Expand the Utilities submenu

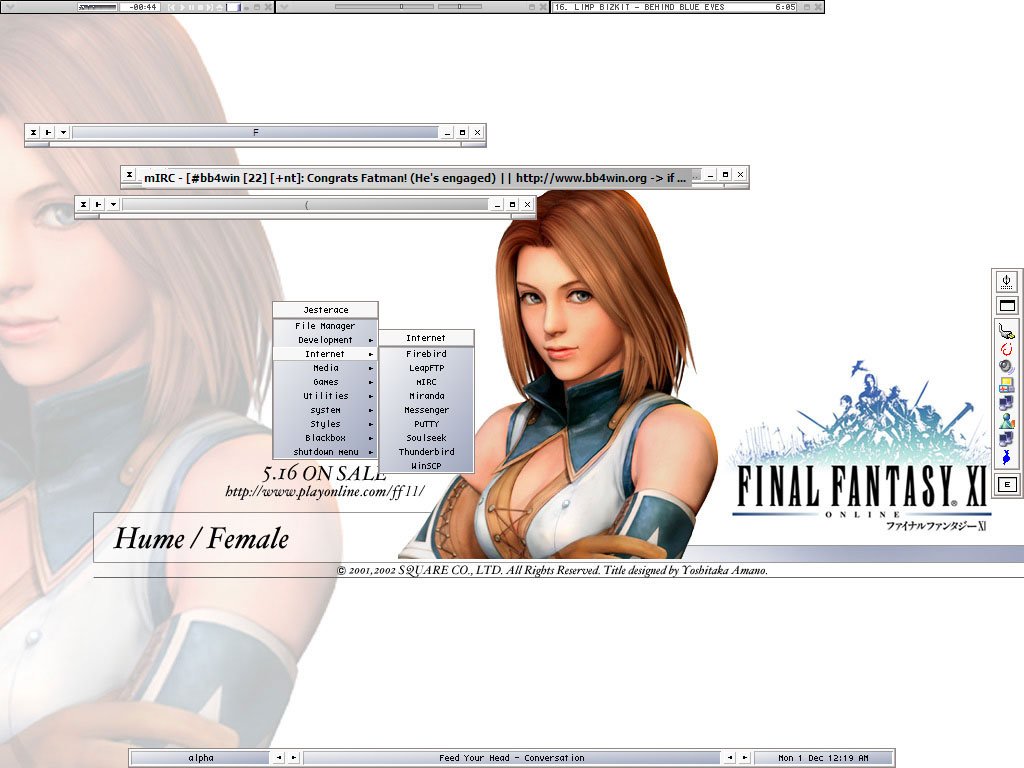click(325, 396)
